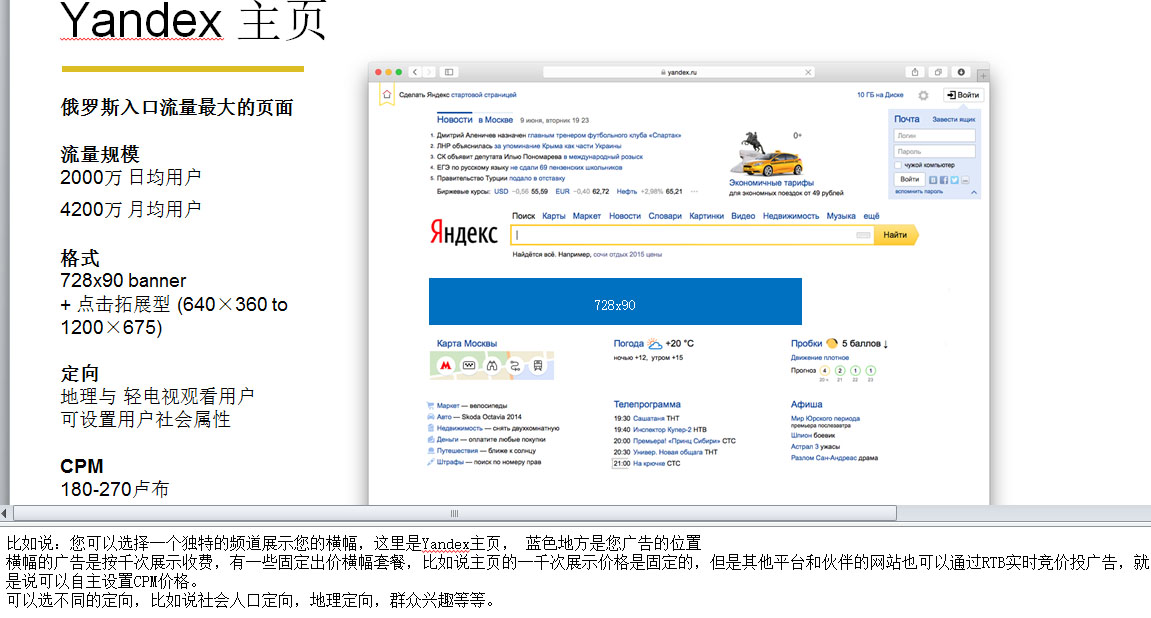Image resolution: width=1151 pixels, height=618 pixels.
Task: Collapse the mail panel with chevron arrow
Action: [974, 192]
